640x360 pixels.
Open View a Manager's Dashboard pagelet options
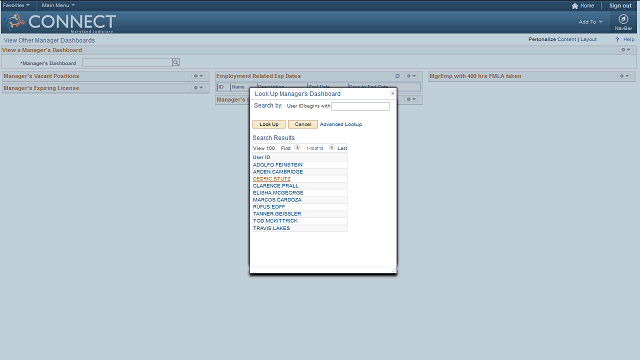[626, 50]
